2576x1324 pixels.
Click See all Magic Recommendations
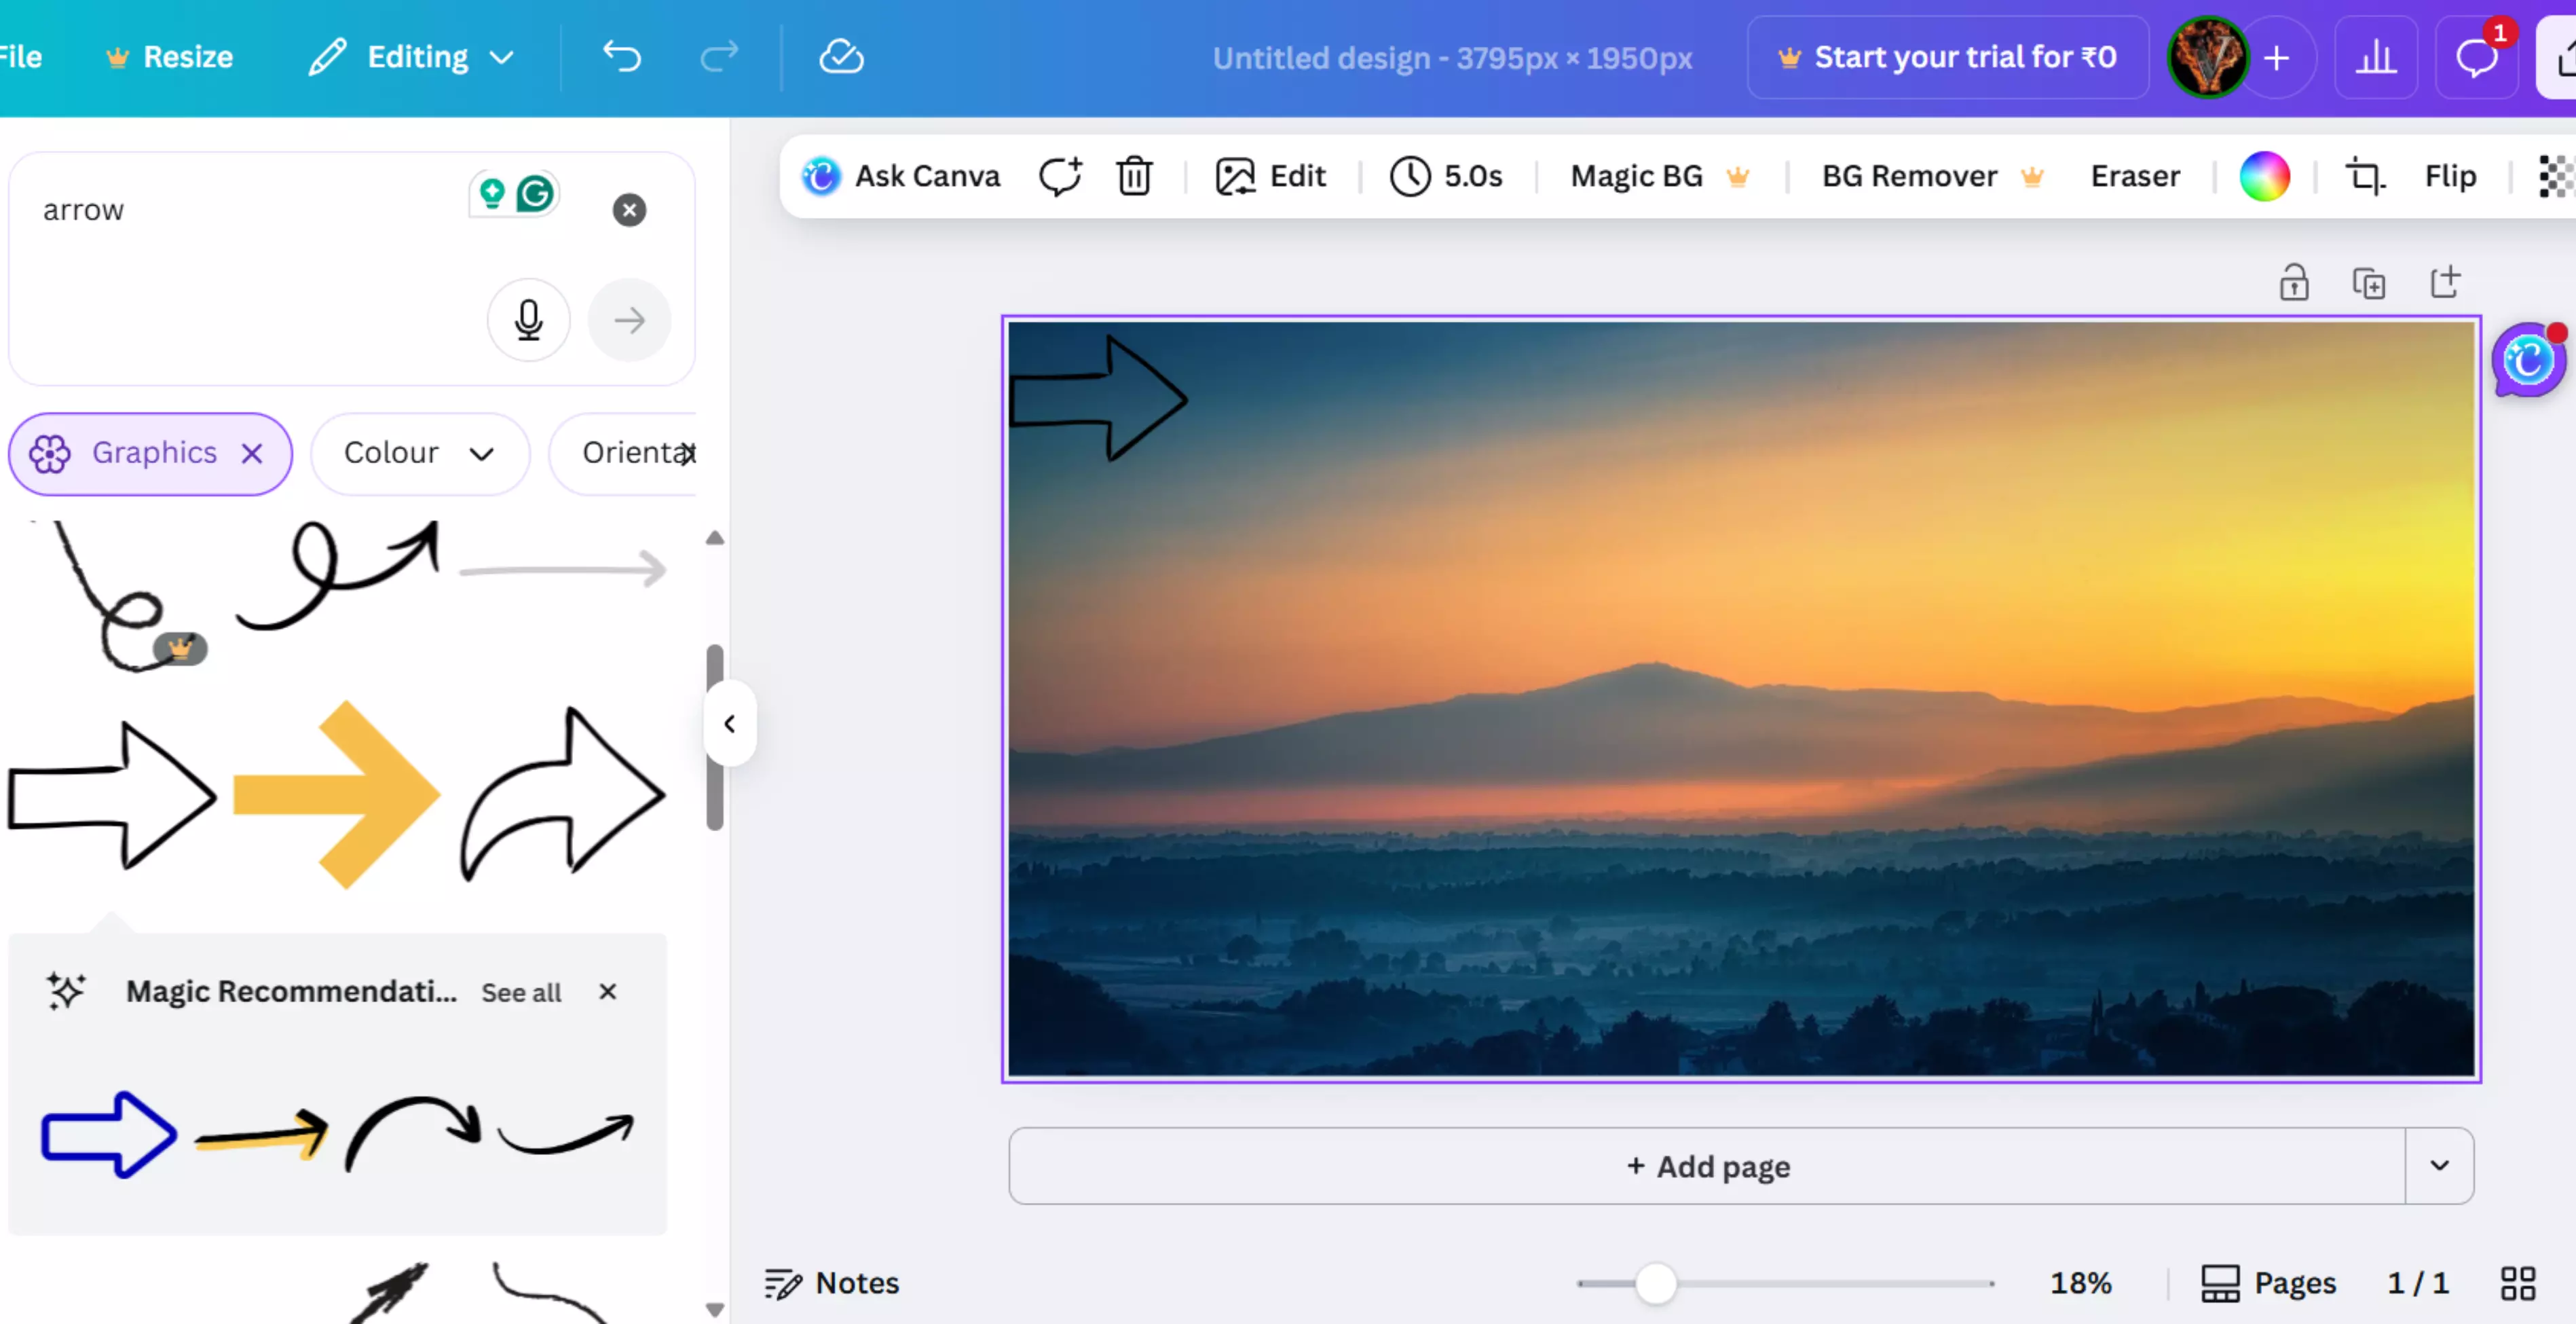(521, 992)
